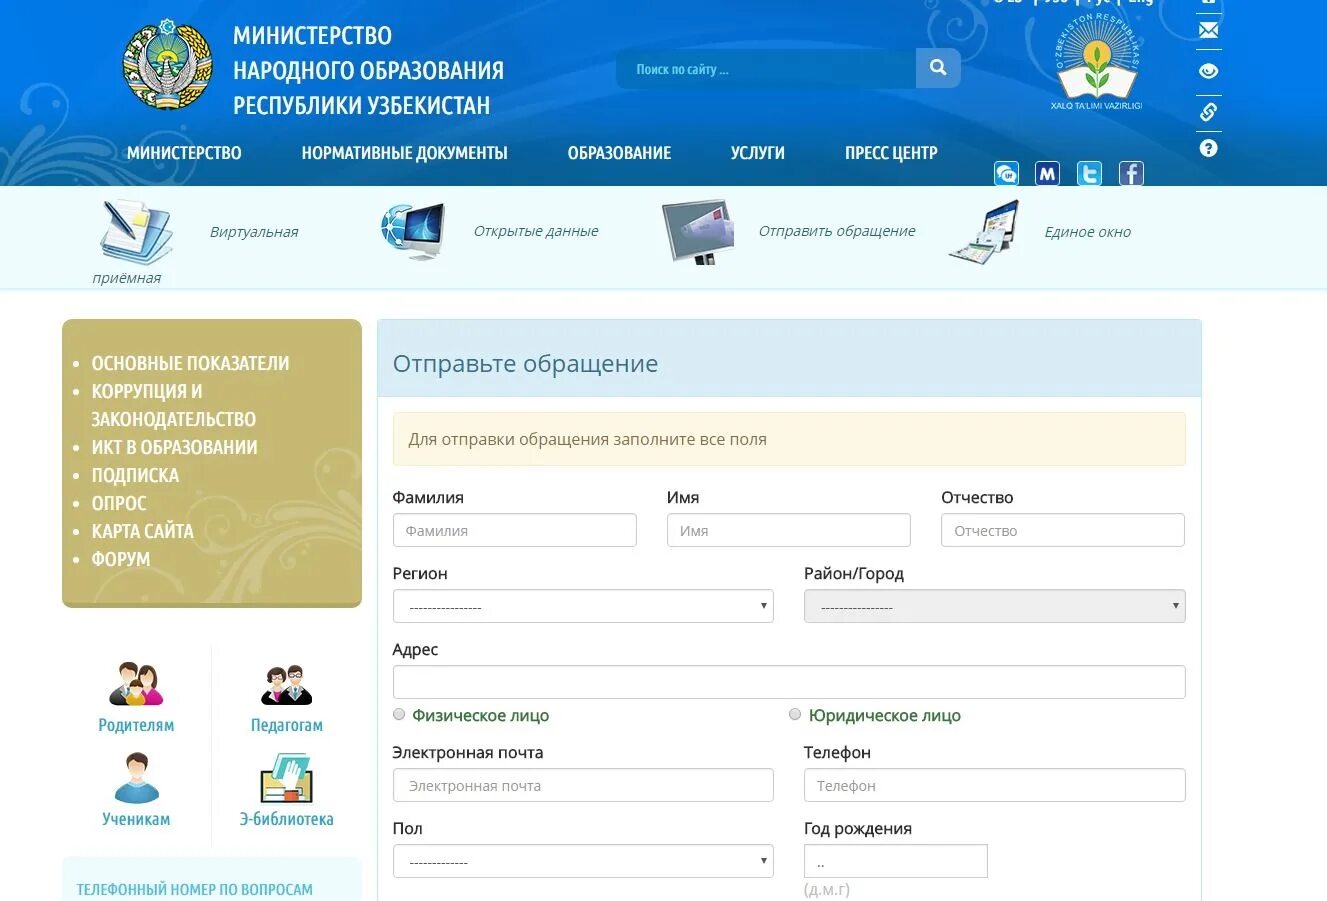The height and width of the screenshot is (901, 1327).
Task: Click into the Имя input field
Action: coord(789,530)
